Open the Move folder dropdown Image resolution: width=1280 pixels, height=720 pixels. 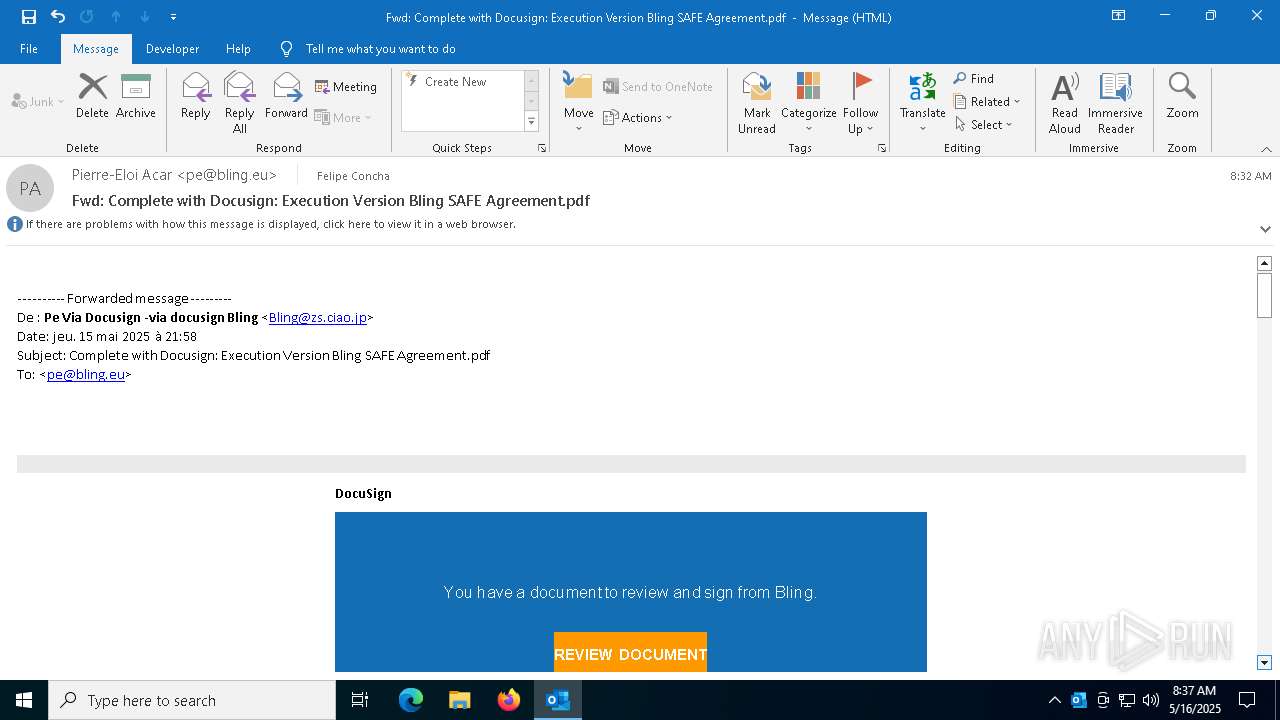tap(579, 102)
